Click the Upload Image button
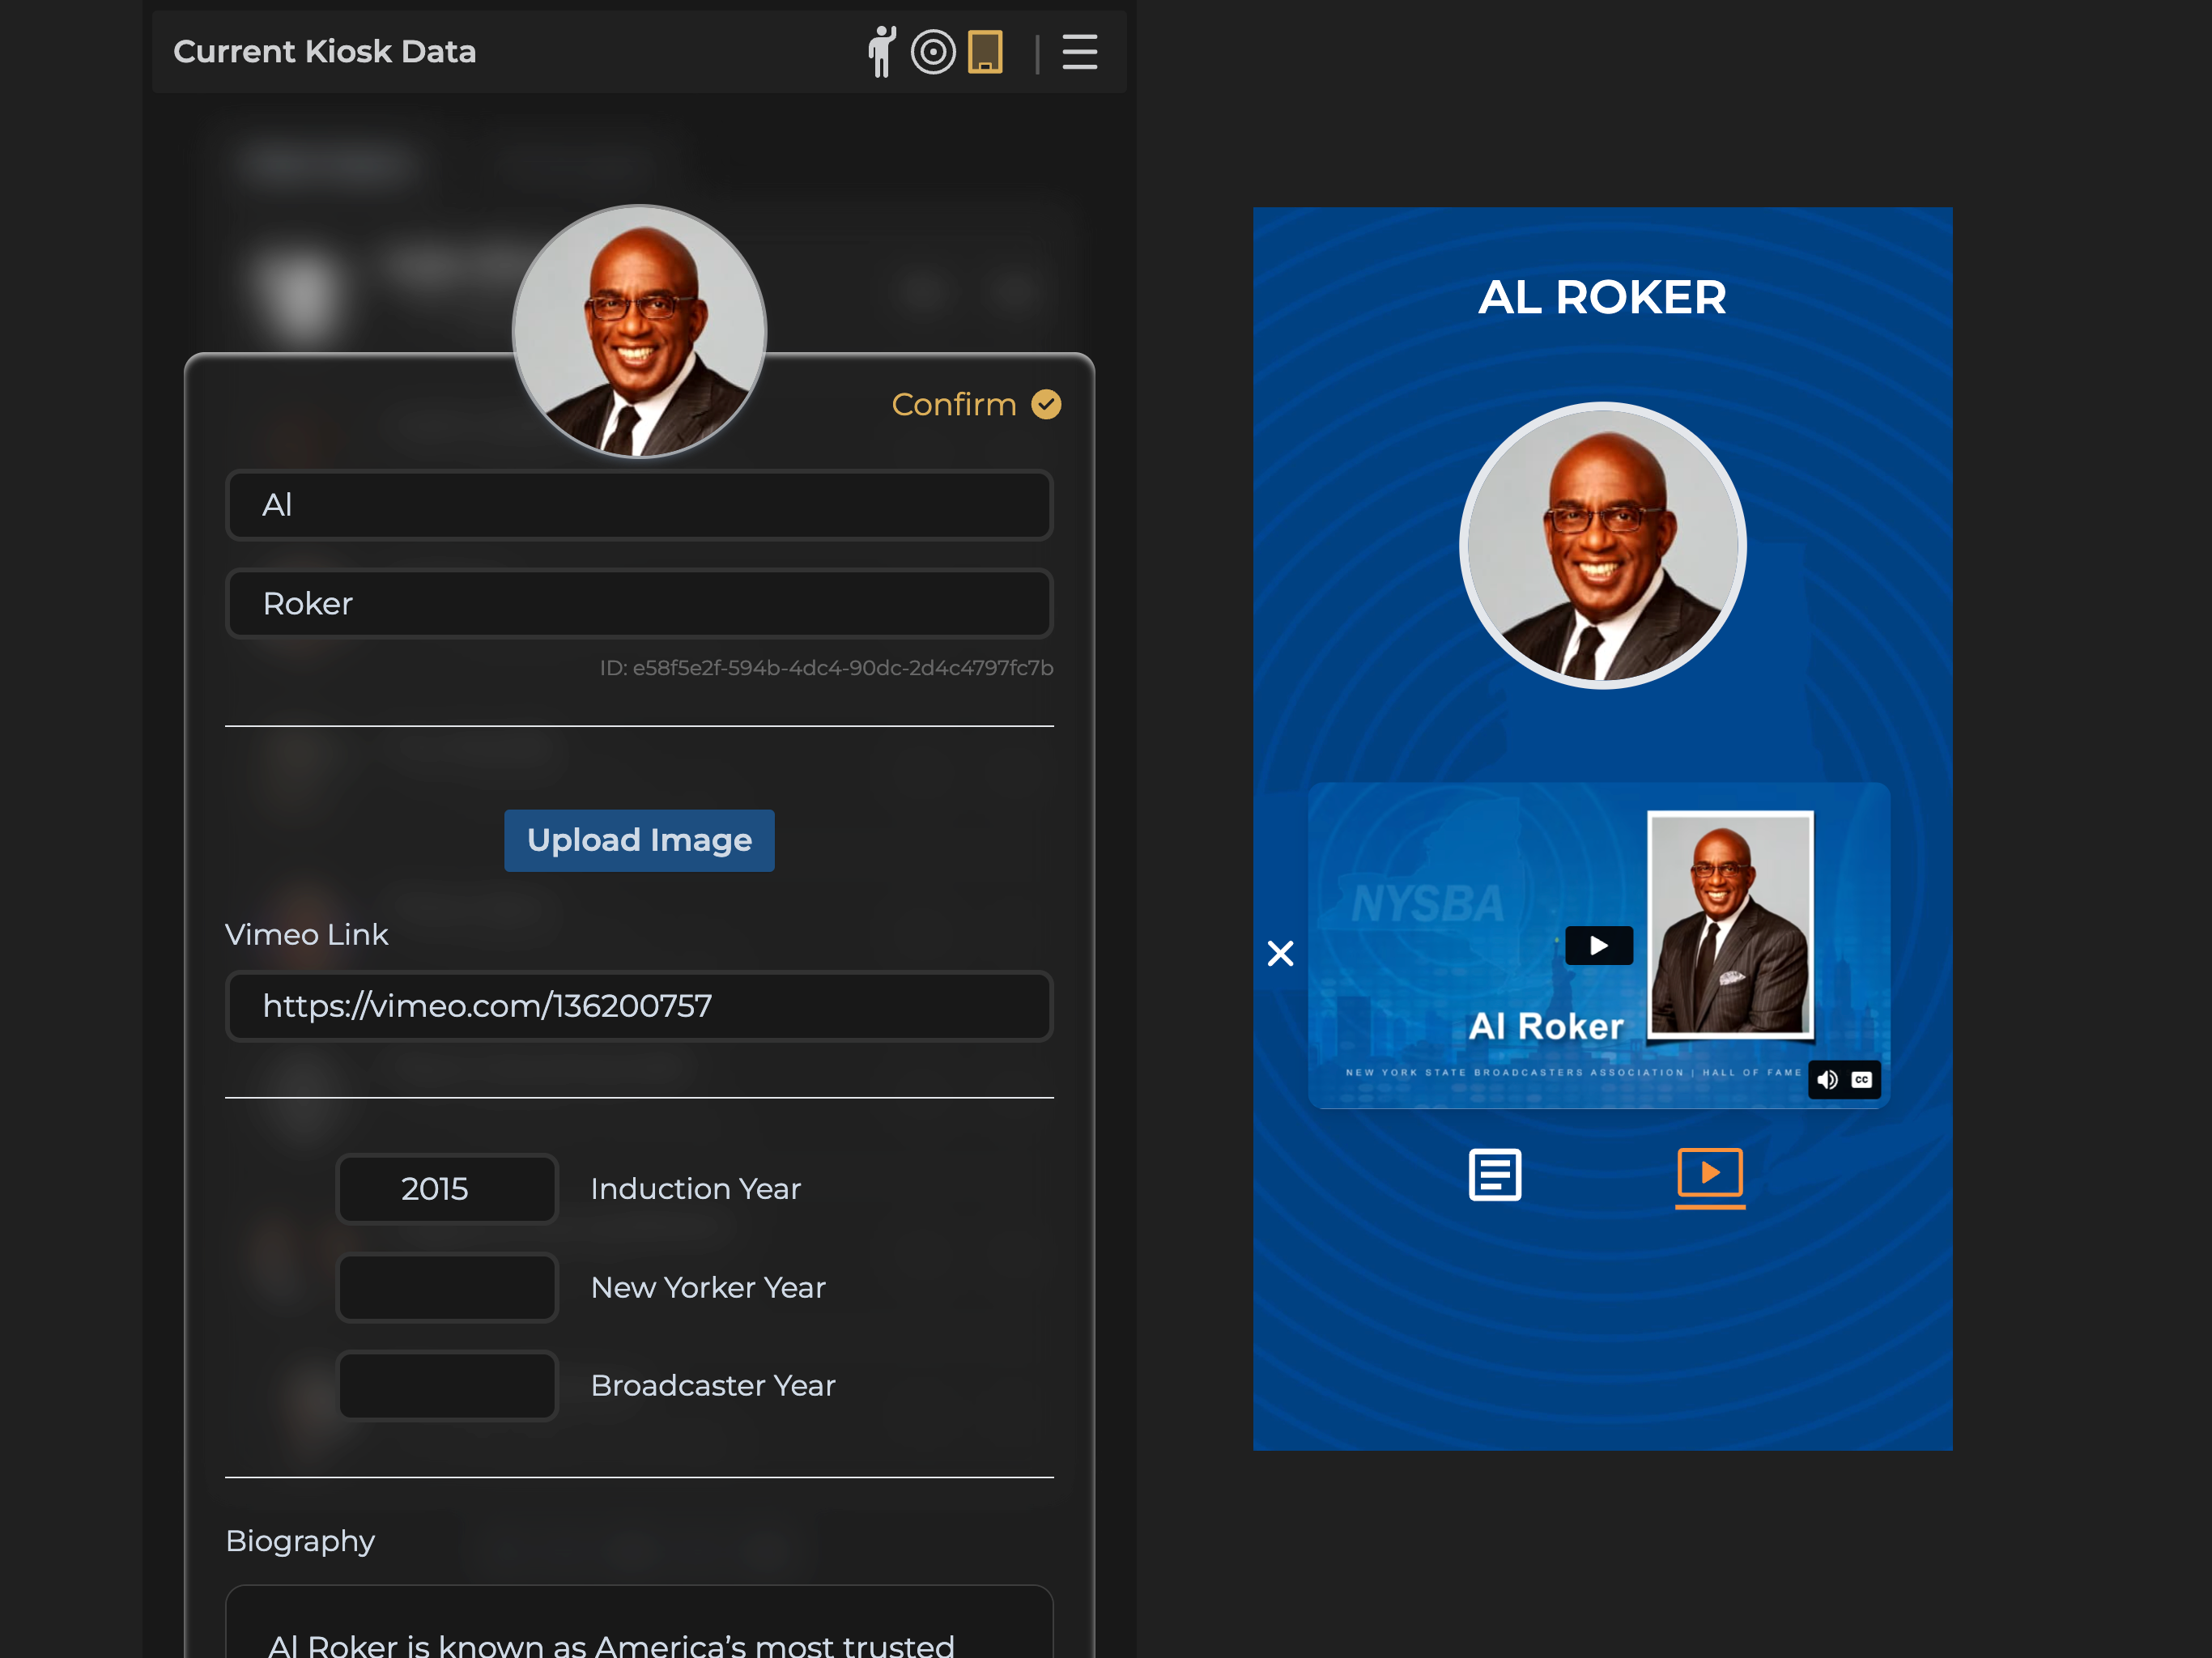The height and width of the screenshot is (1658, 2212). click(639, 840)
